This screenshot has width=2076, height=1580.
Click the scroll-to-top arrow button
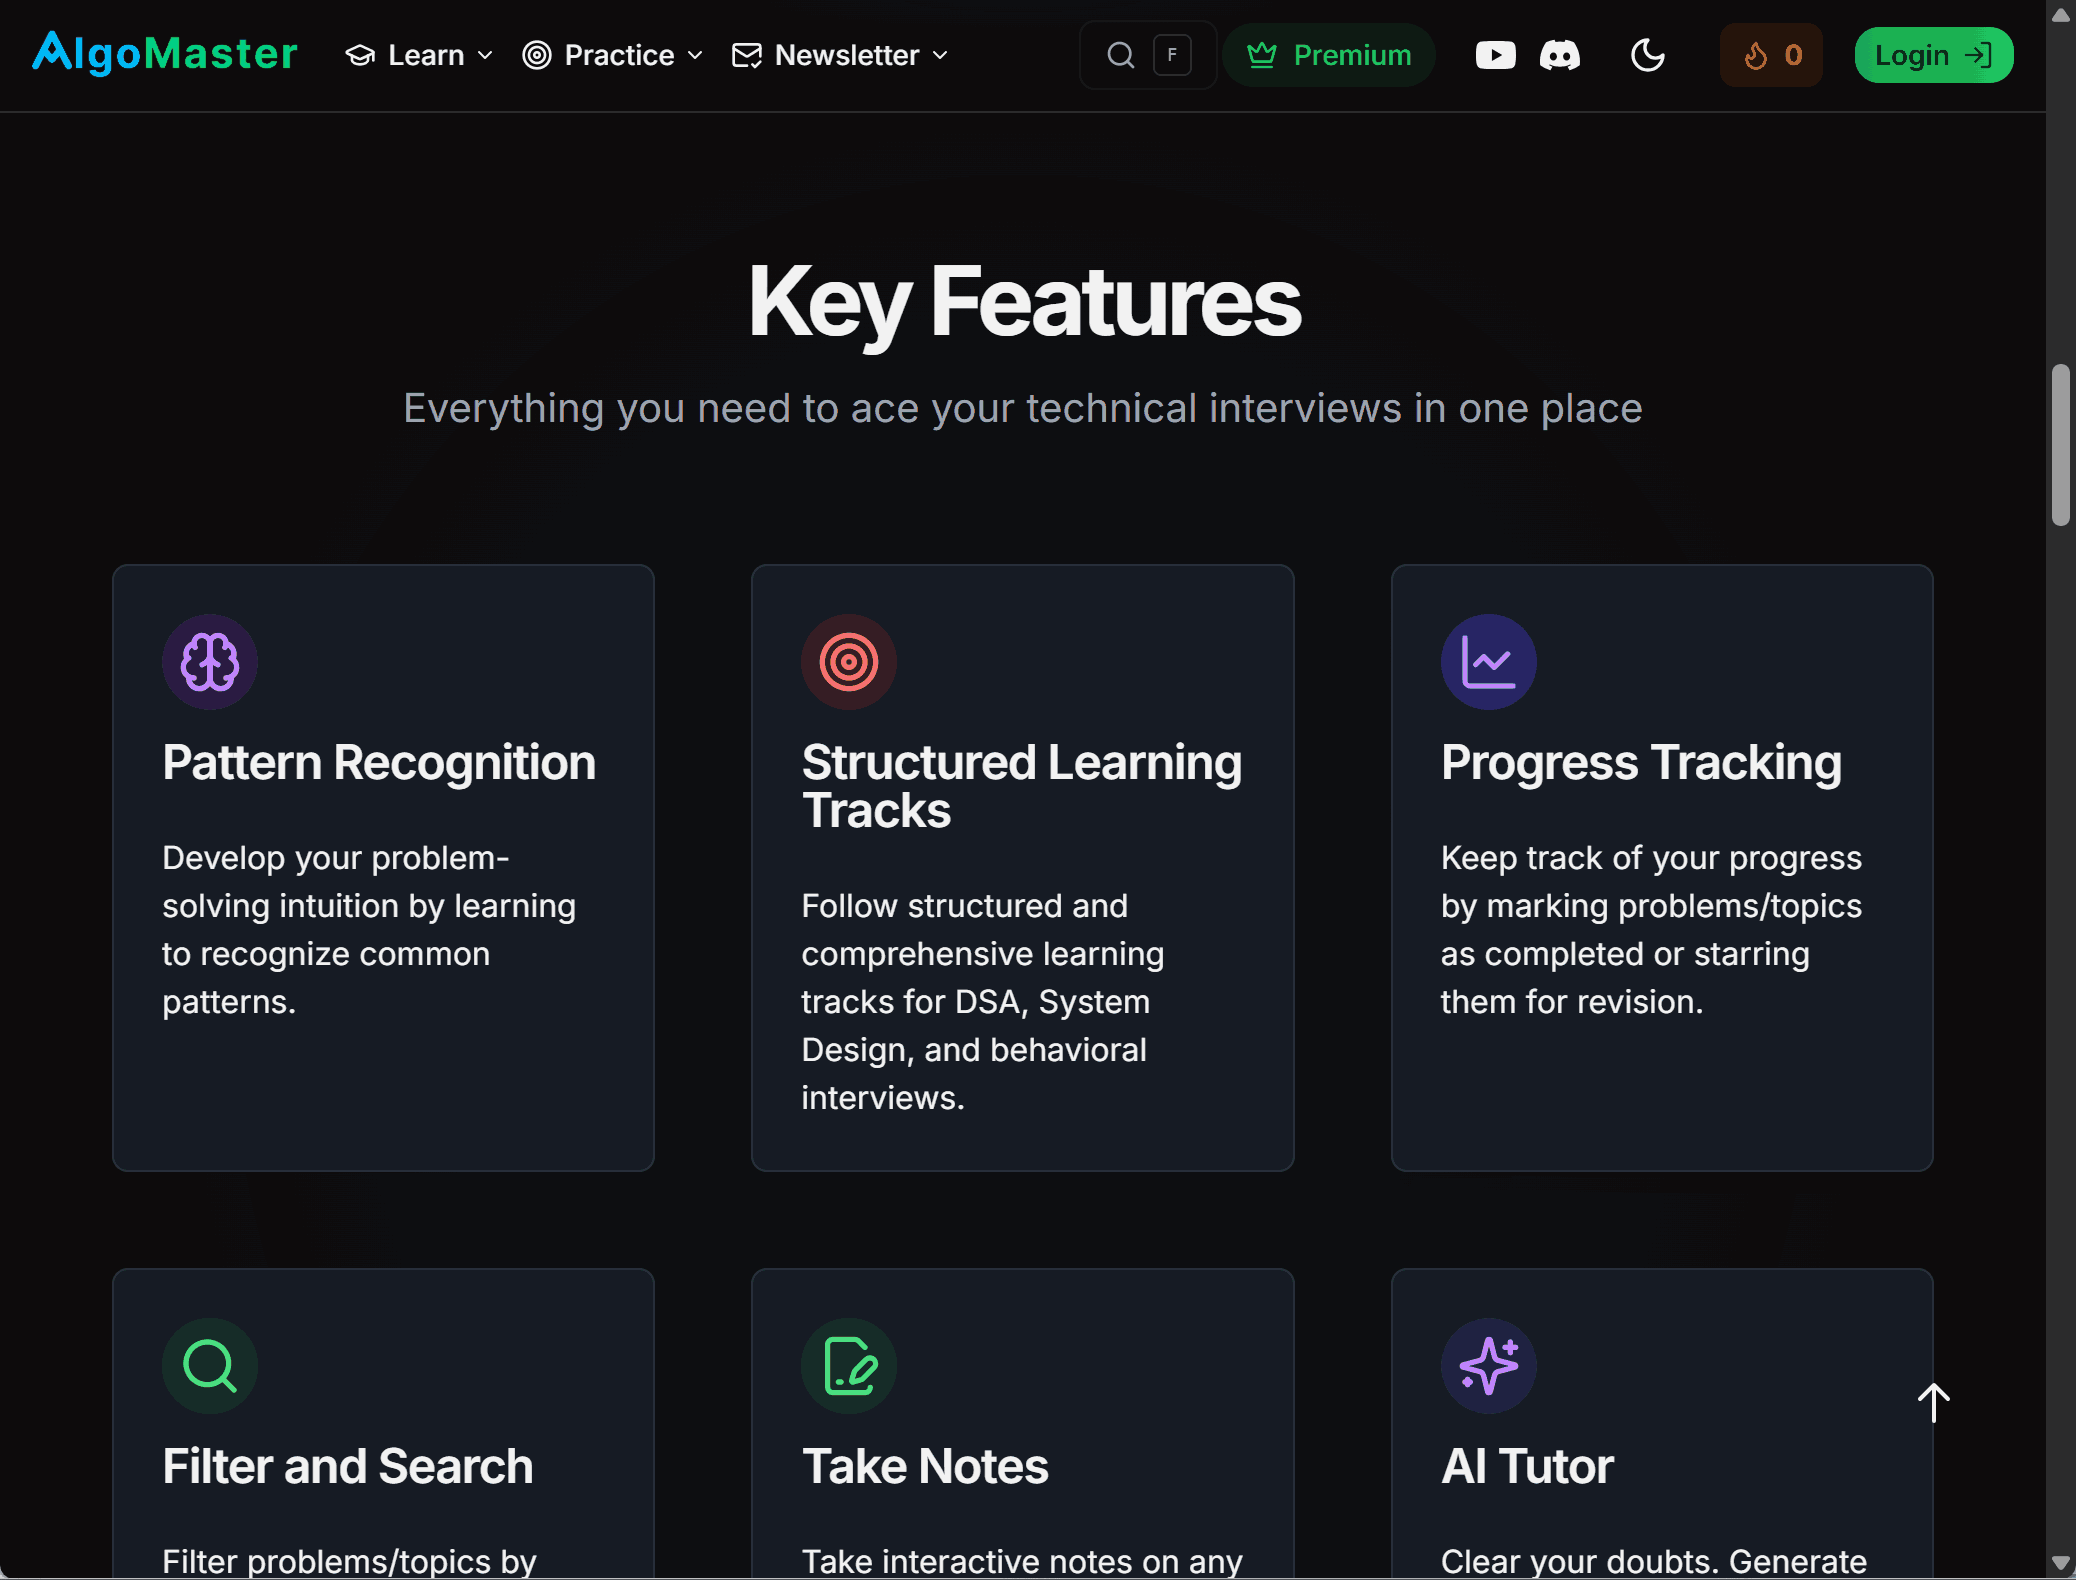click(1934, 1402)
